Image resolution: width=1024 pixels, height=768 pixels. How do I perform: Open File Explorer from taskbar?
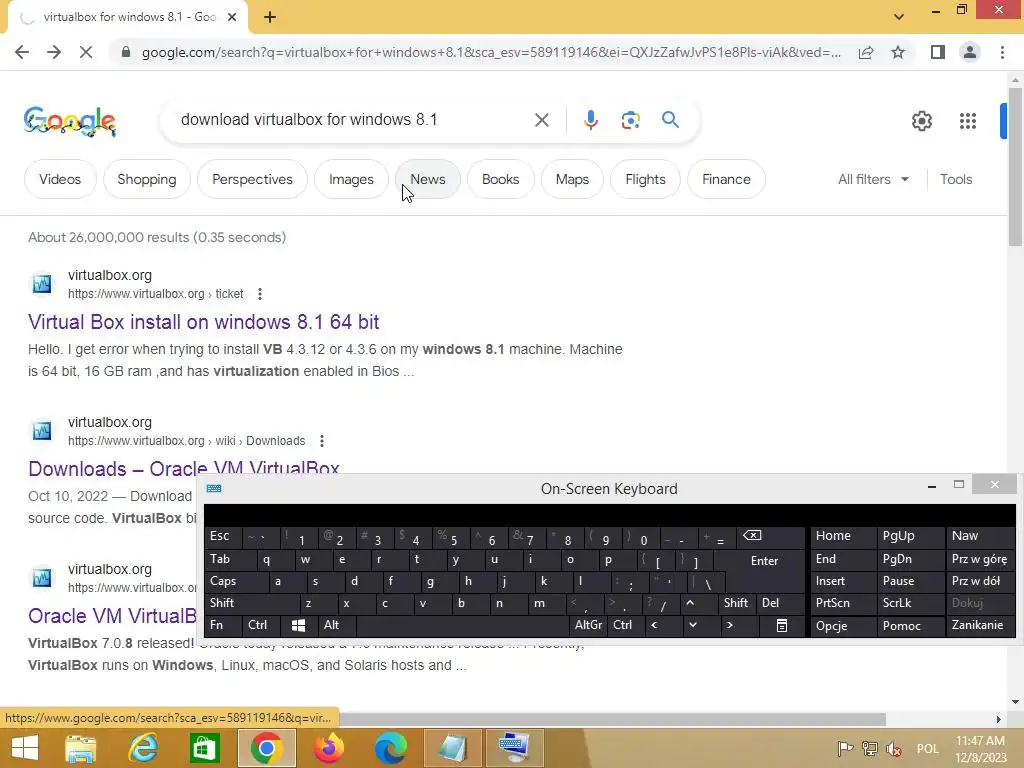pos(81,748)
